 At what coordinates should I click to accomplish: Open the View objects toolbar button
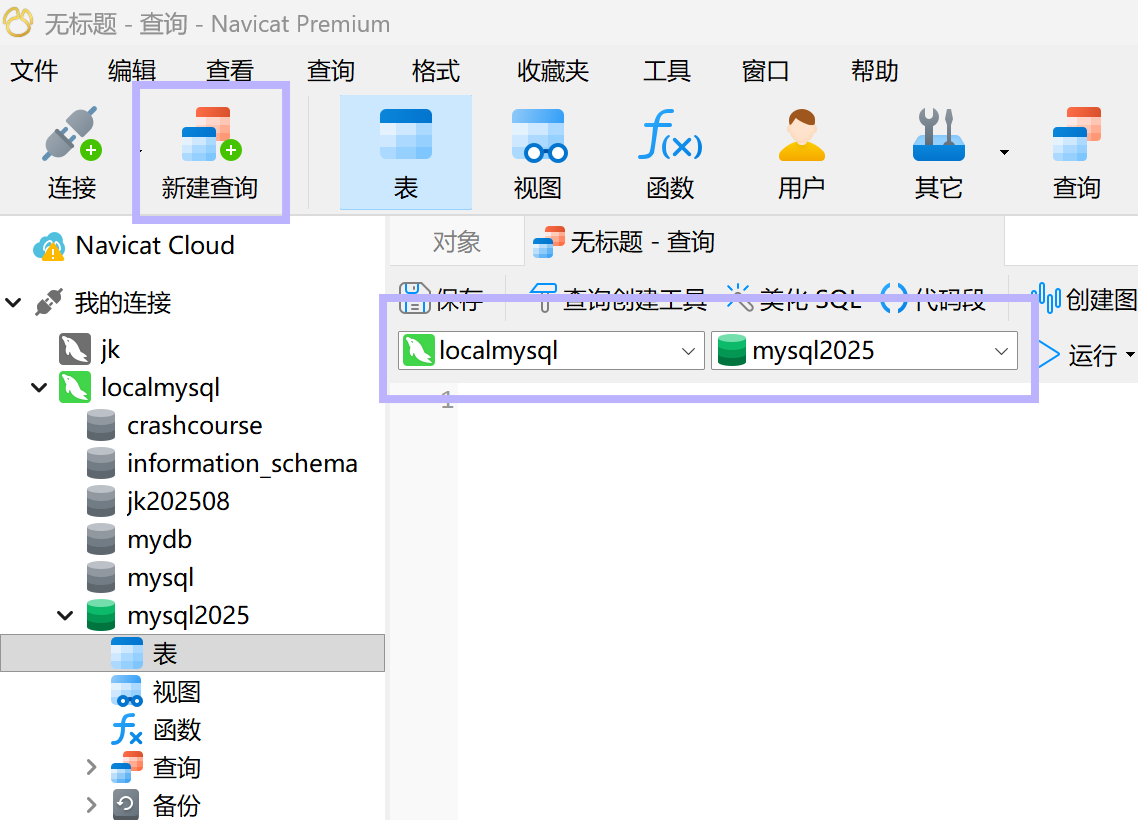pos(538,153)
